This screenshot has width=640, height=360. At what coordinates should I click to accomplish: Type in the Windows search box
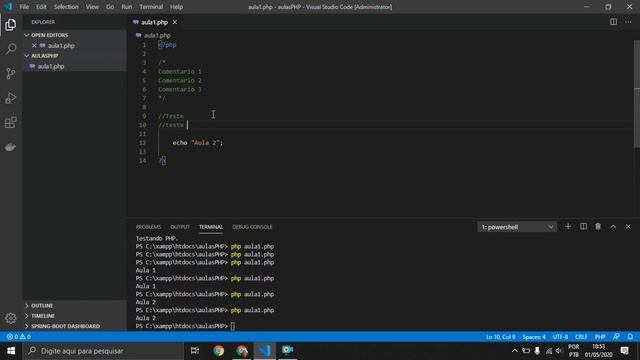(103, 351)
